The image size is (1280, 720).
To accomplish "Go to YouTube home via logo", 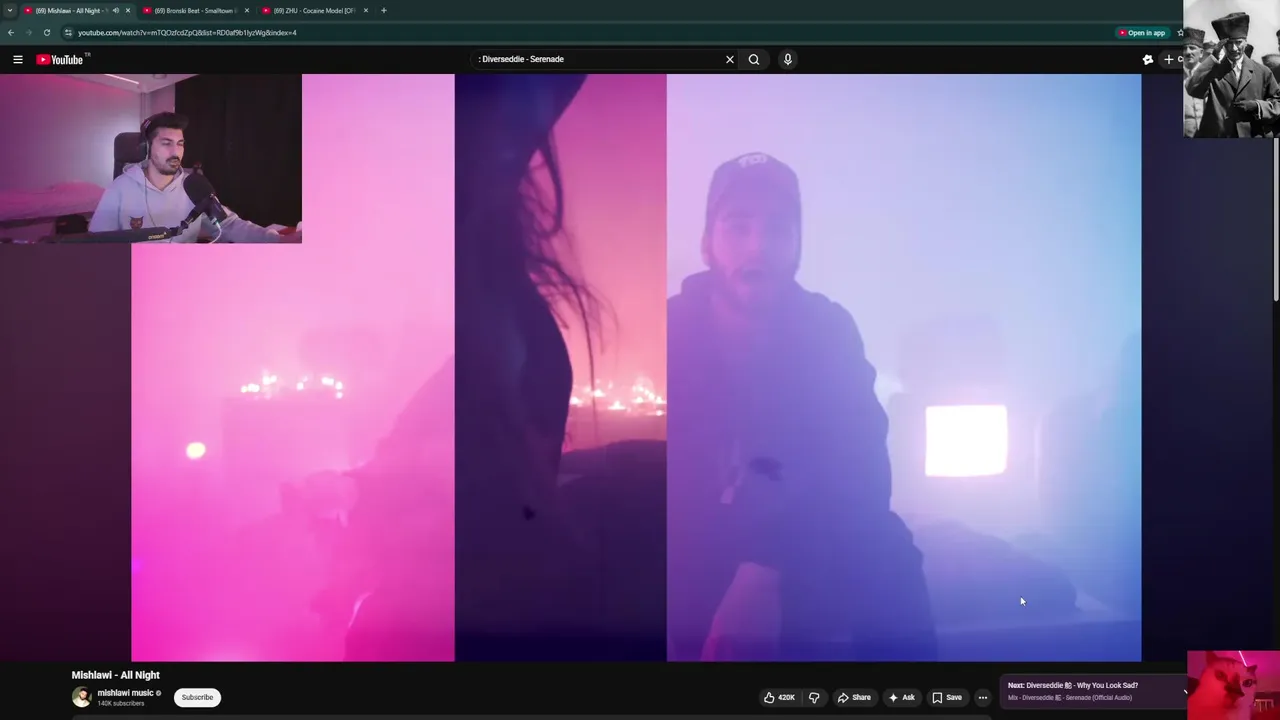I will [62, 60].
